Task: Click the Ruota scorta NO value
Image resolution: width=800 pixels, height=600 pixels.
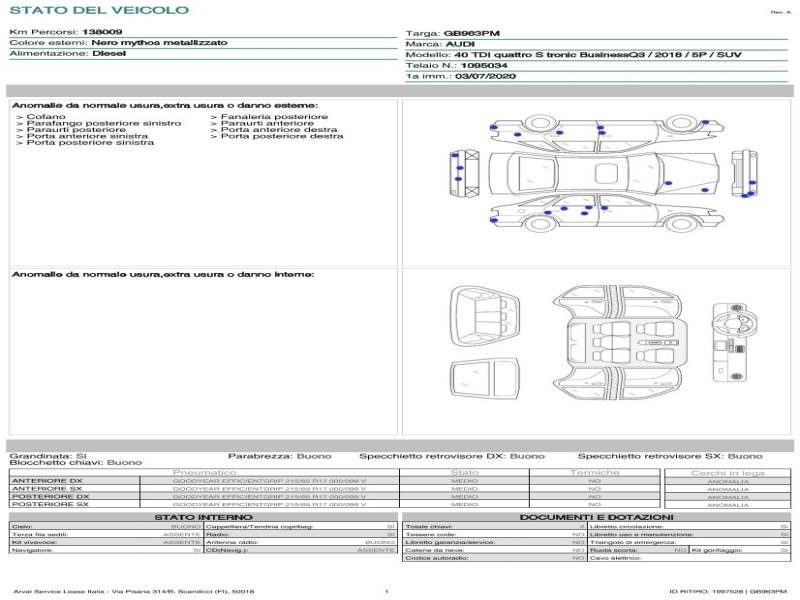Action: tap(680, 550)
